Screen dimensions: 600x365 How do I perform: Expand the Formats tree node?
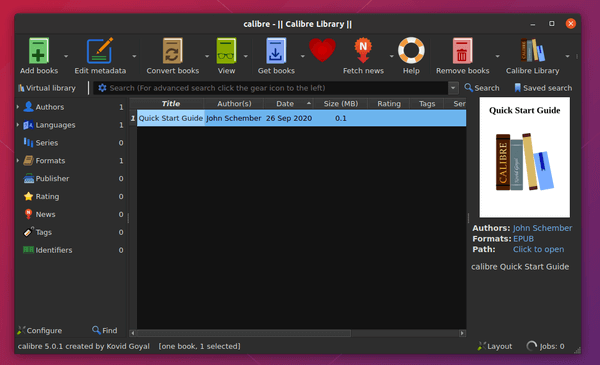pos(18,161)
